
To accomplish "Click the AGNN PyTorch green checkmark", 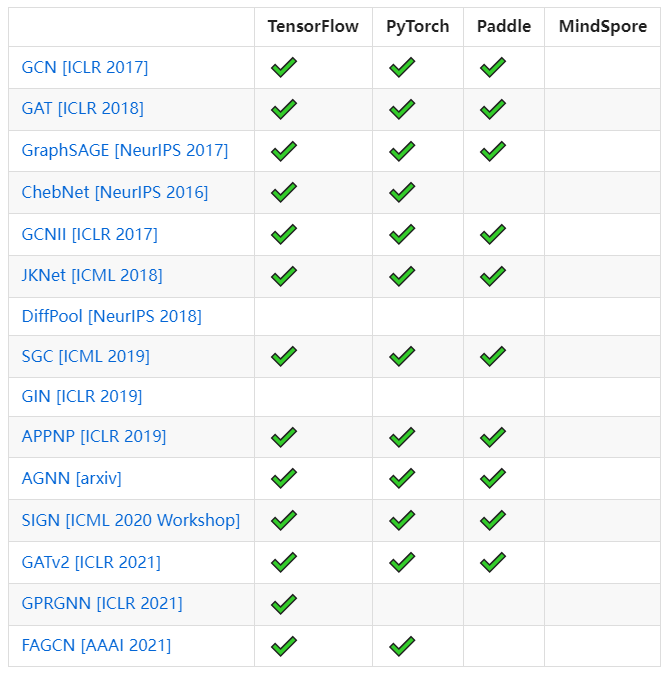I will (402, 479).
